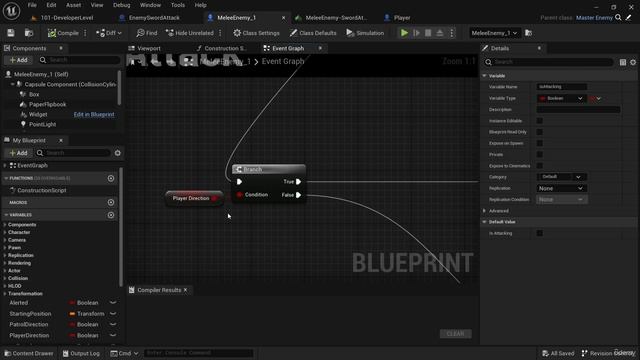The height and width of the screenshot is (360, 640).
Task: Open the File menu
Action: click(x=32, y=5)
